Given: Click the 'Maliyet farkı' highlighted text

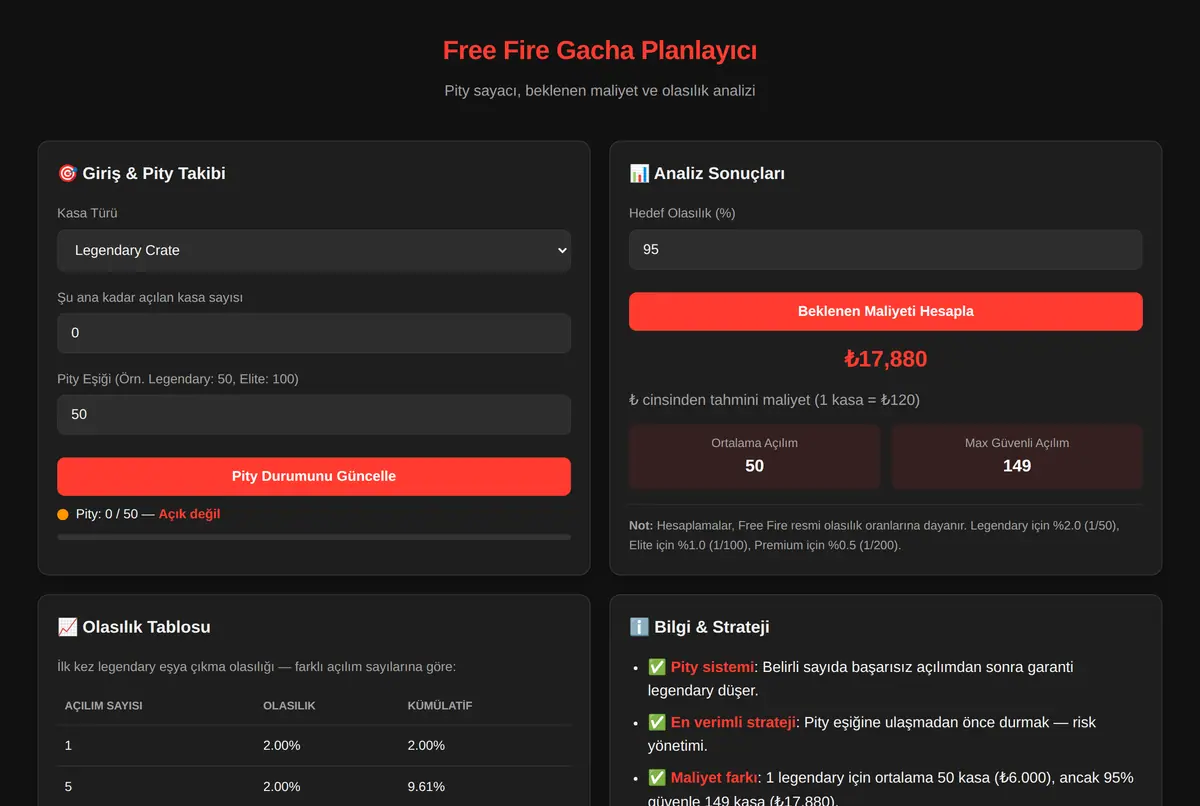Looking at the screenshot, I should (714, 777).
